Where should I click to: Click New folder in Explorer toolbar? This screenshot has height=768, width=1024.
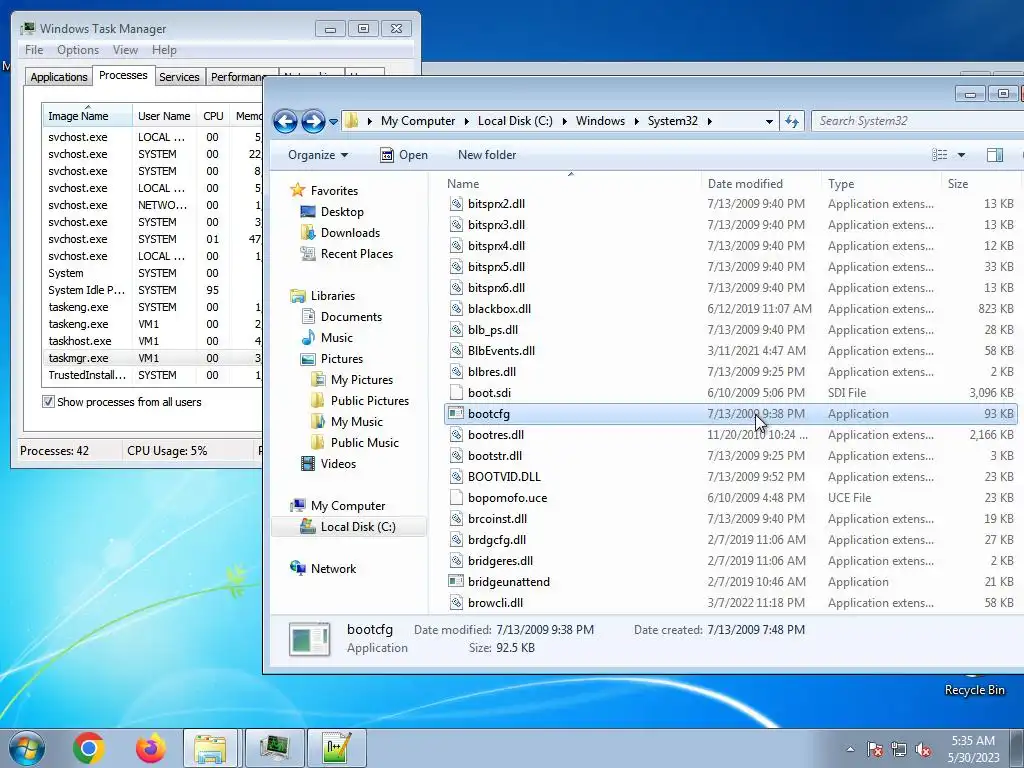487,155
